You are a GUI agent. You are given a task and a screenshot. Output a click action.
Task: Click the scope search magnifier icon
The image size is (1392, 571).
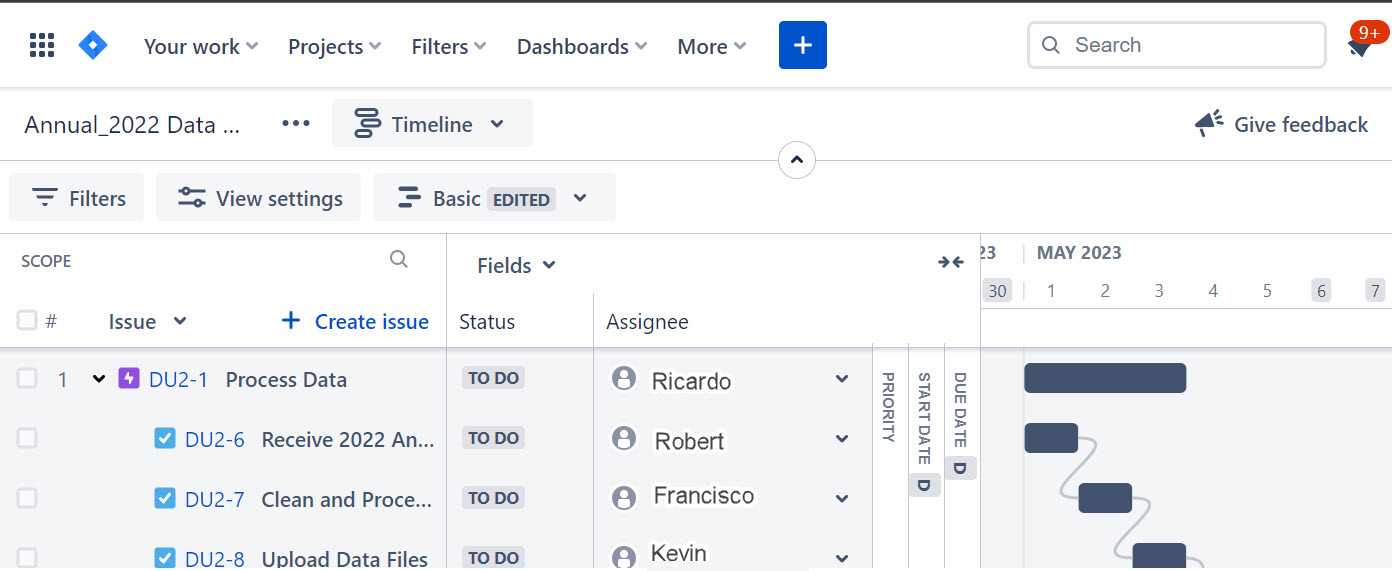coord(399,260)
